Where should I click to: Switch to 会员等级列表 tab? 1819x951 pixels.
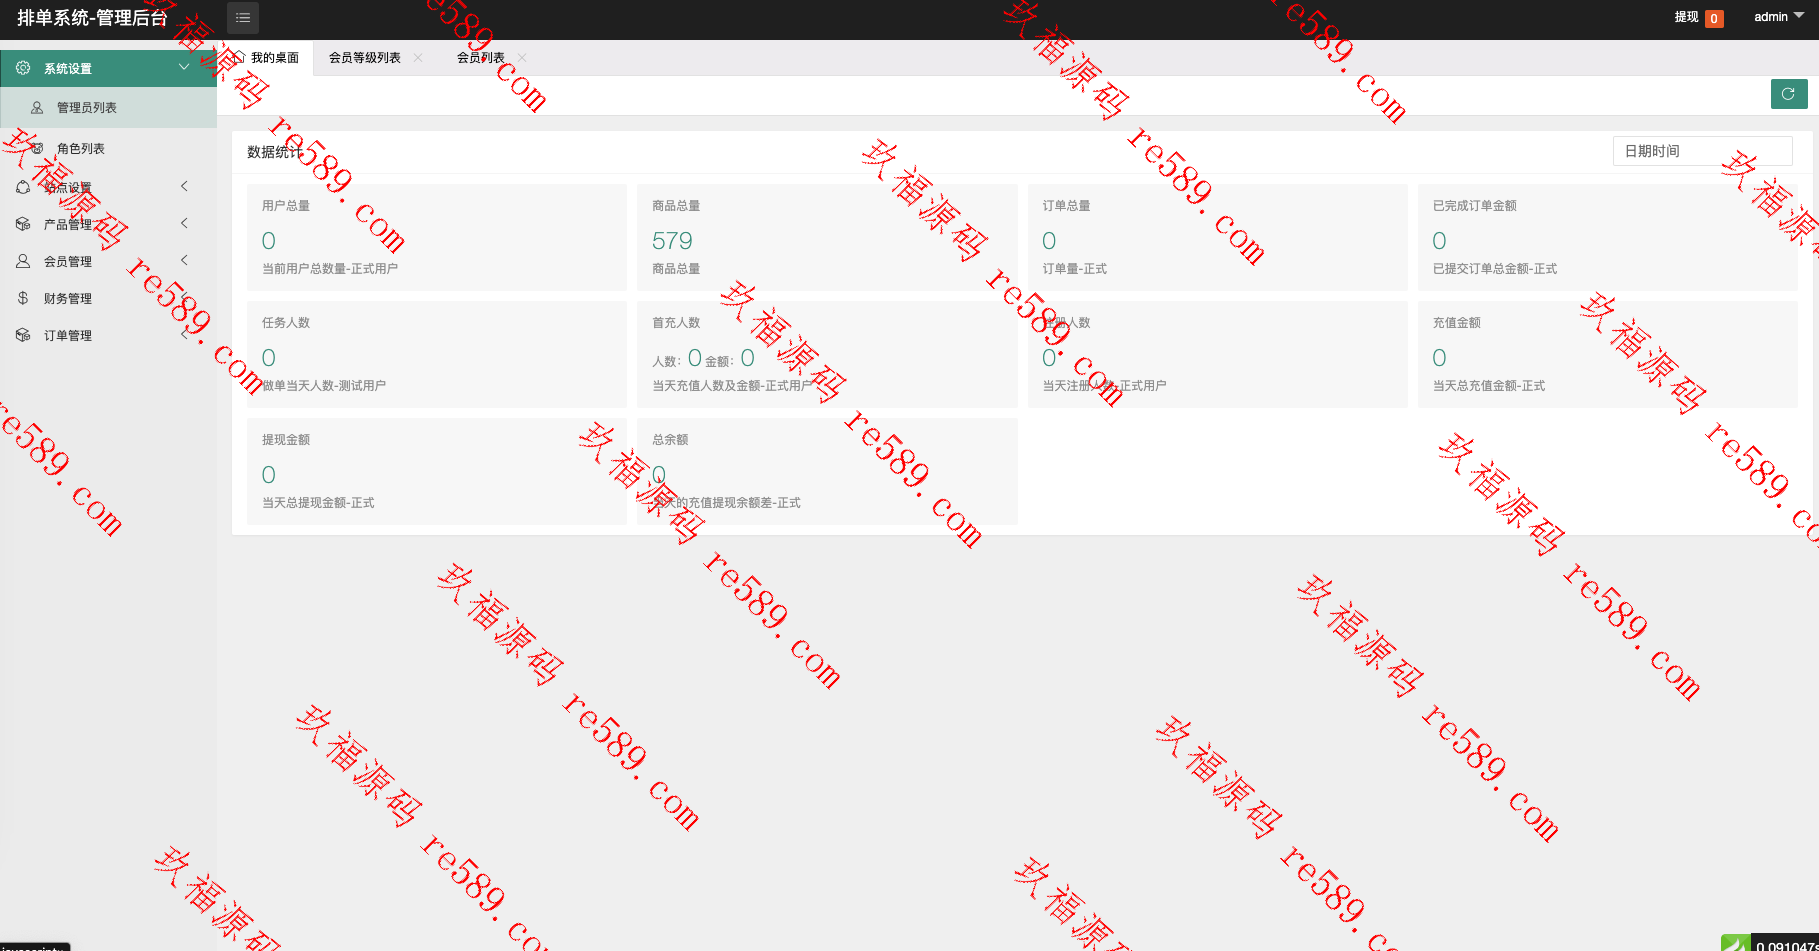(x=365, y=57)
